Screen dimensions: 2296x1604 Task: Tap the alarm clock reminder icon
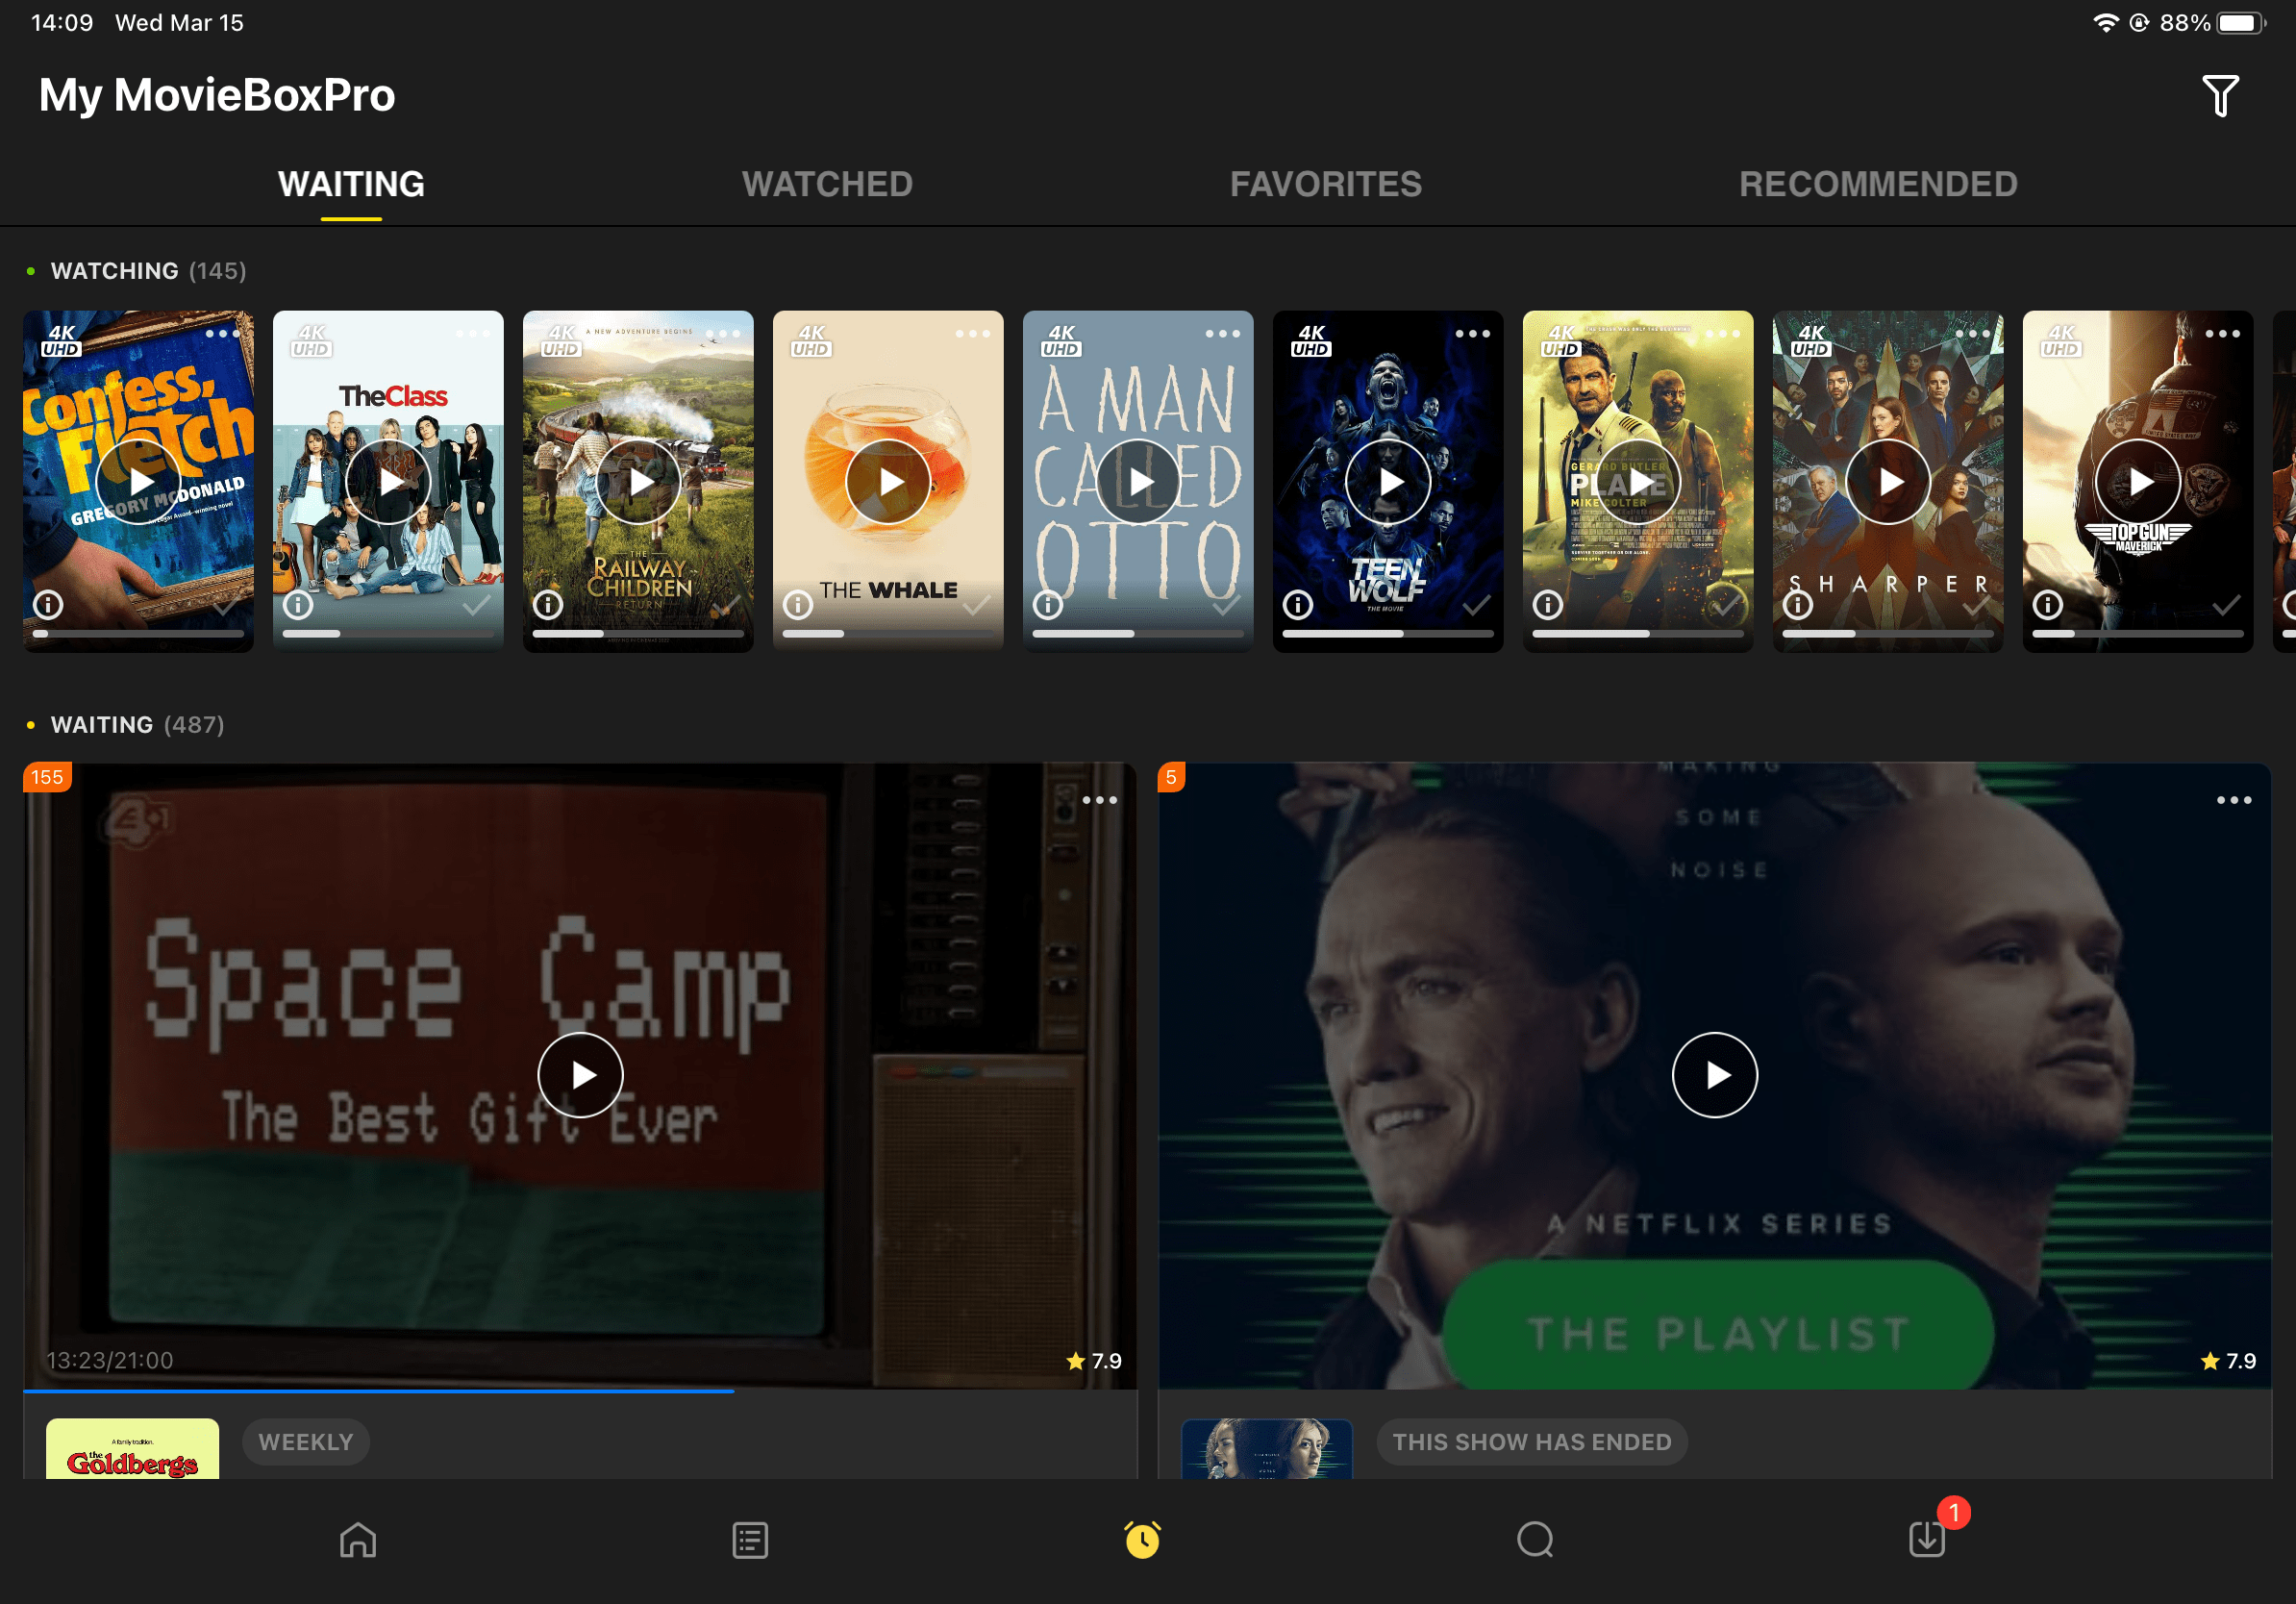1141,1541
